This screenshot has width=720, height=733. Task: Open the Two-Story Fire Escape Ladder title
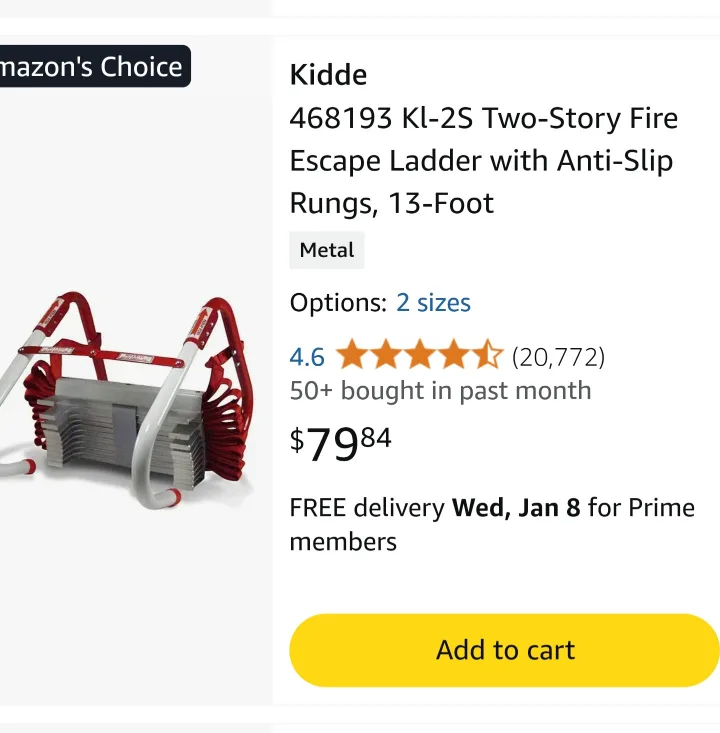click(x=484, y=161)
